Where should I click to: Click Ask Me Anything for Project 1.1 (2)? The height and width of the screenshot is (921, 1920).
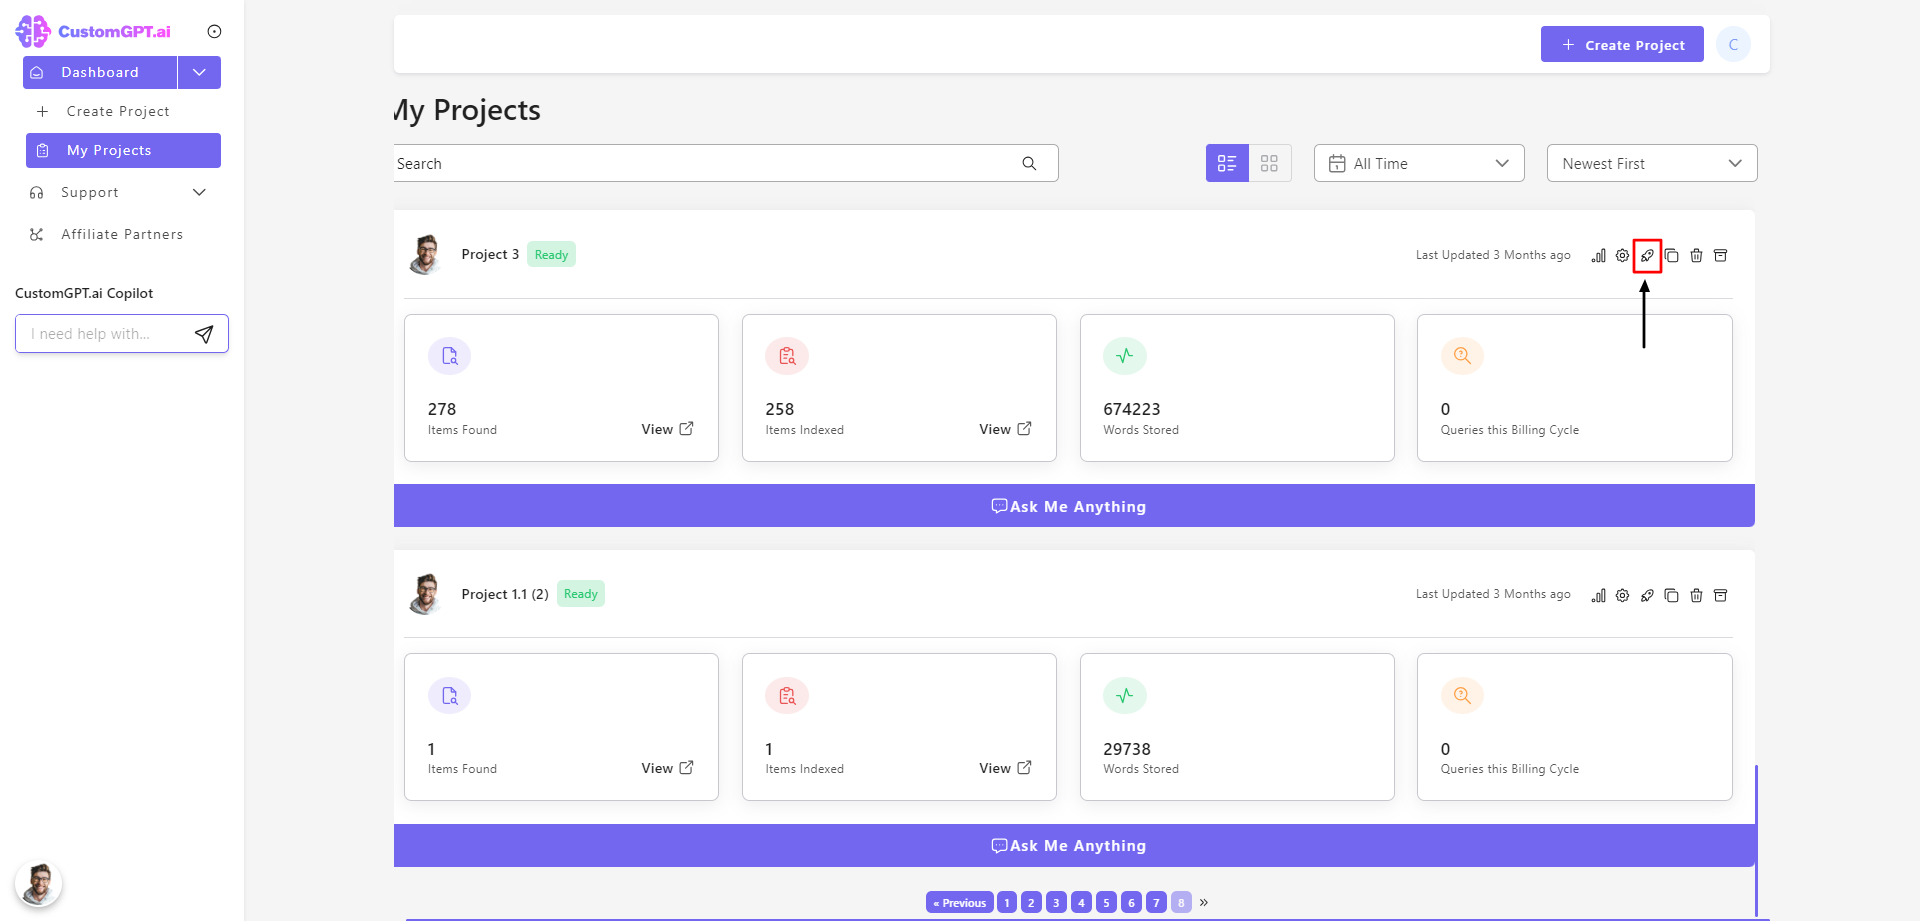point(1074,845)
